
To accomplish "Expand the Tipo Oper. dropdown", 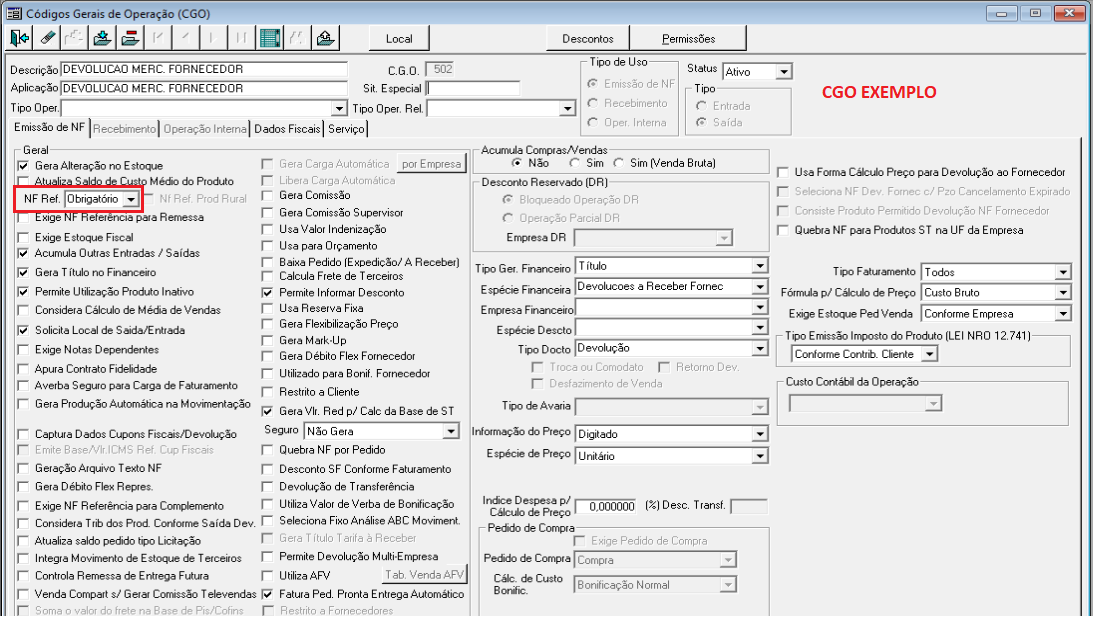I will 339,109.
